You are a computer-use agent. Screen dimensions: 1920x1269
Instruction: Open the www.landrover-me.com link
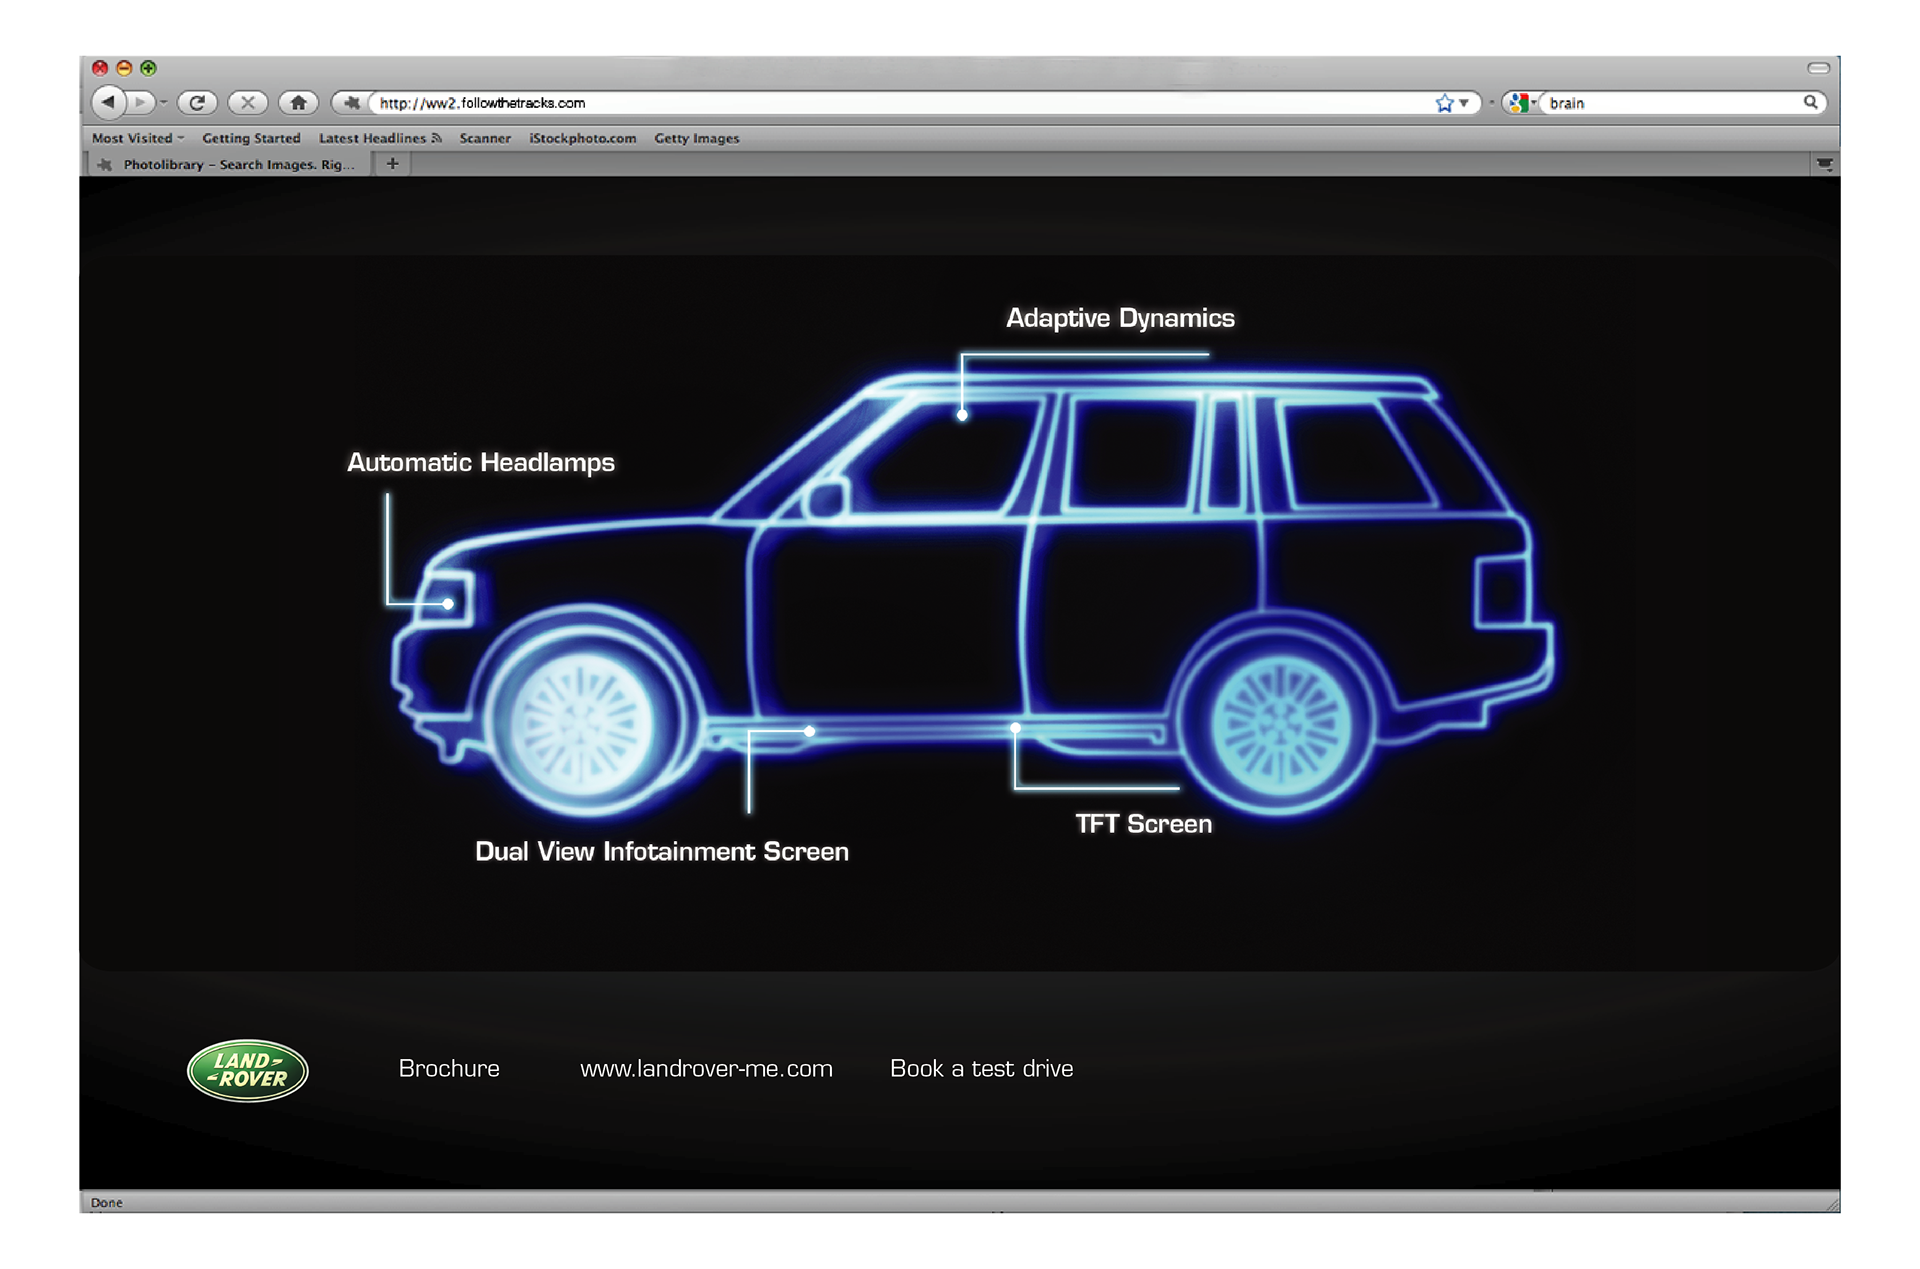point(706,1068)
